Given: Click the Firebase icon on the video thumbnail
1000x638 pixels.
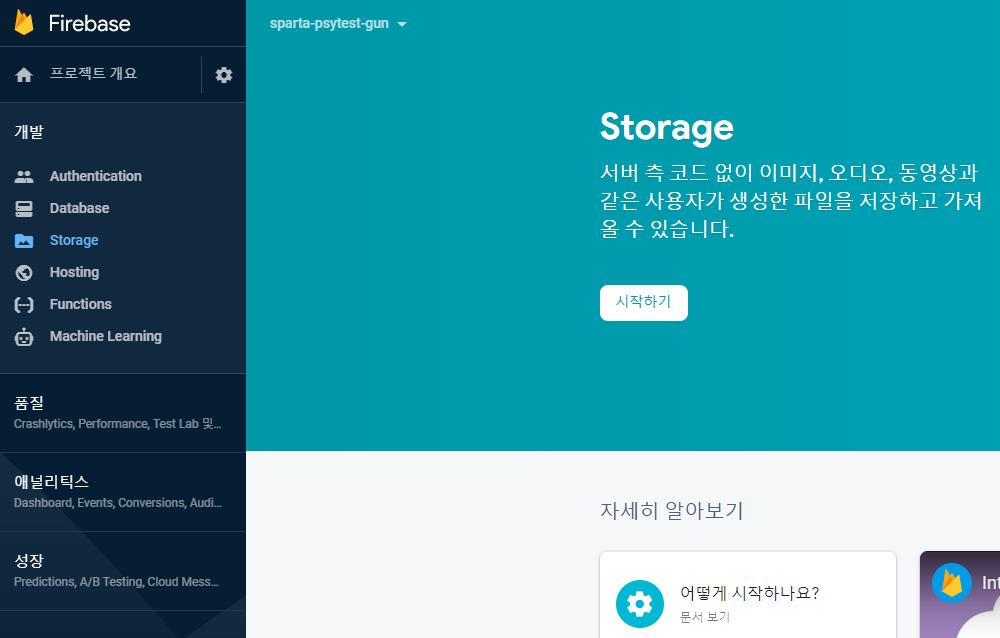Looking at the screenshot, I should 952,582.
